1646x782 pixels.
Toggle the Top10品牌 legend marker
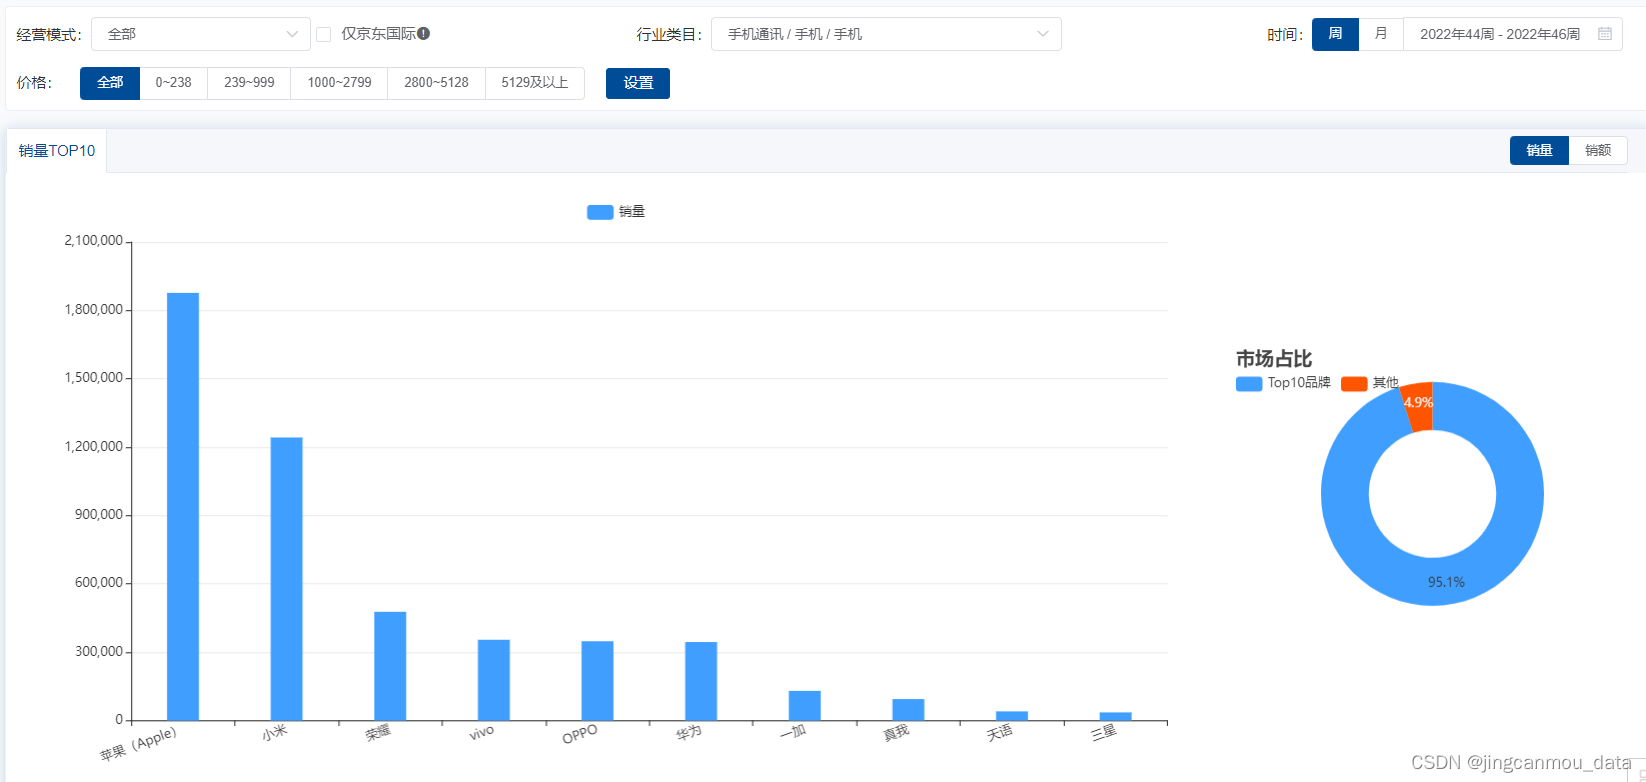click(1249, 384)
